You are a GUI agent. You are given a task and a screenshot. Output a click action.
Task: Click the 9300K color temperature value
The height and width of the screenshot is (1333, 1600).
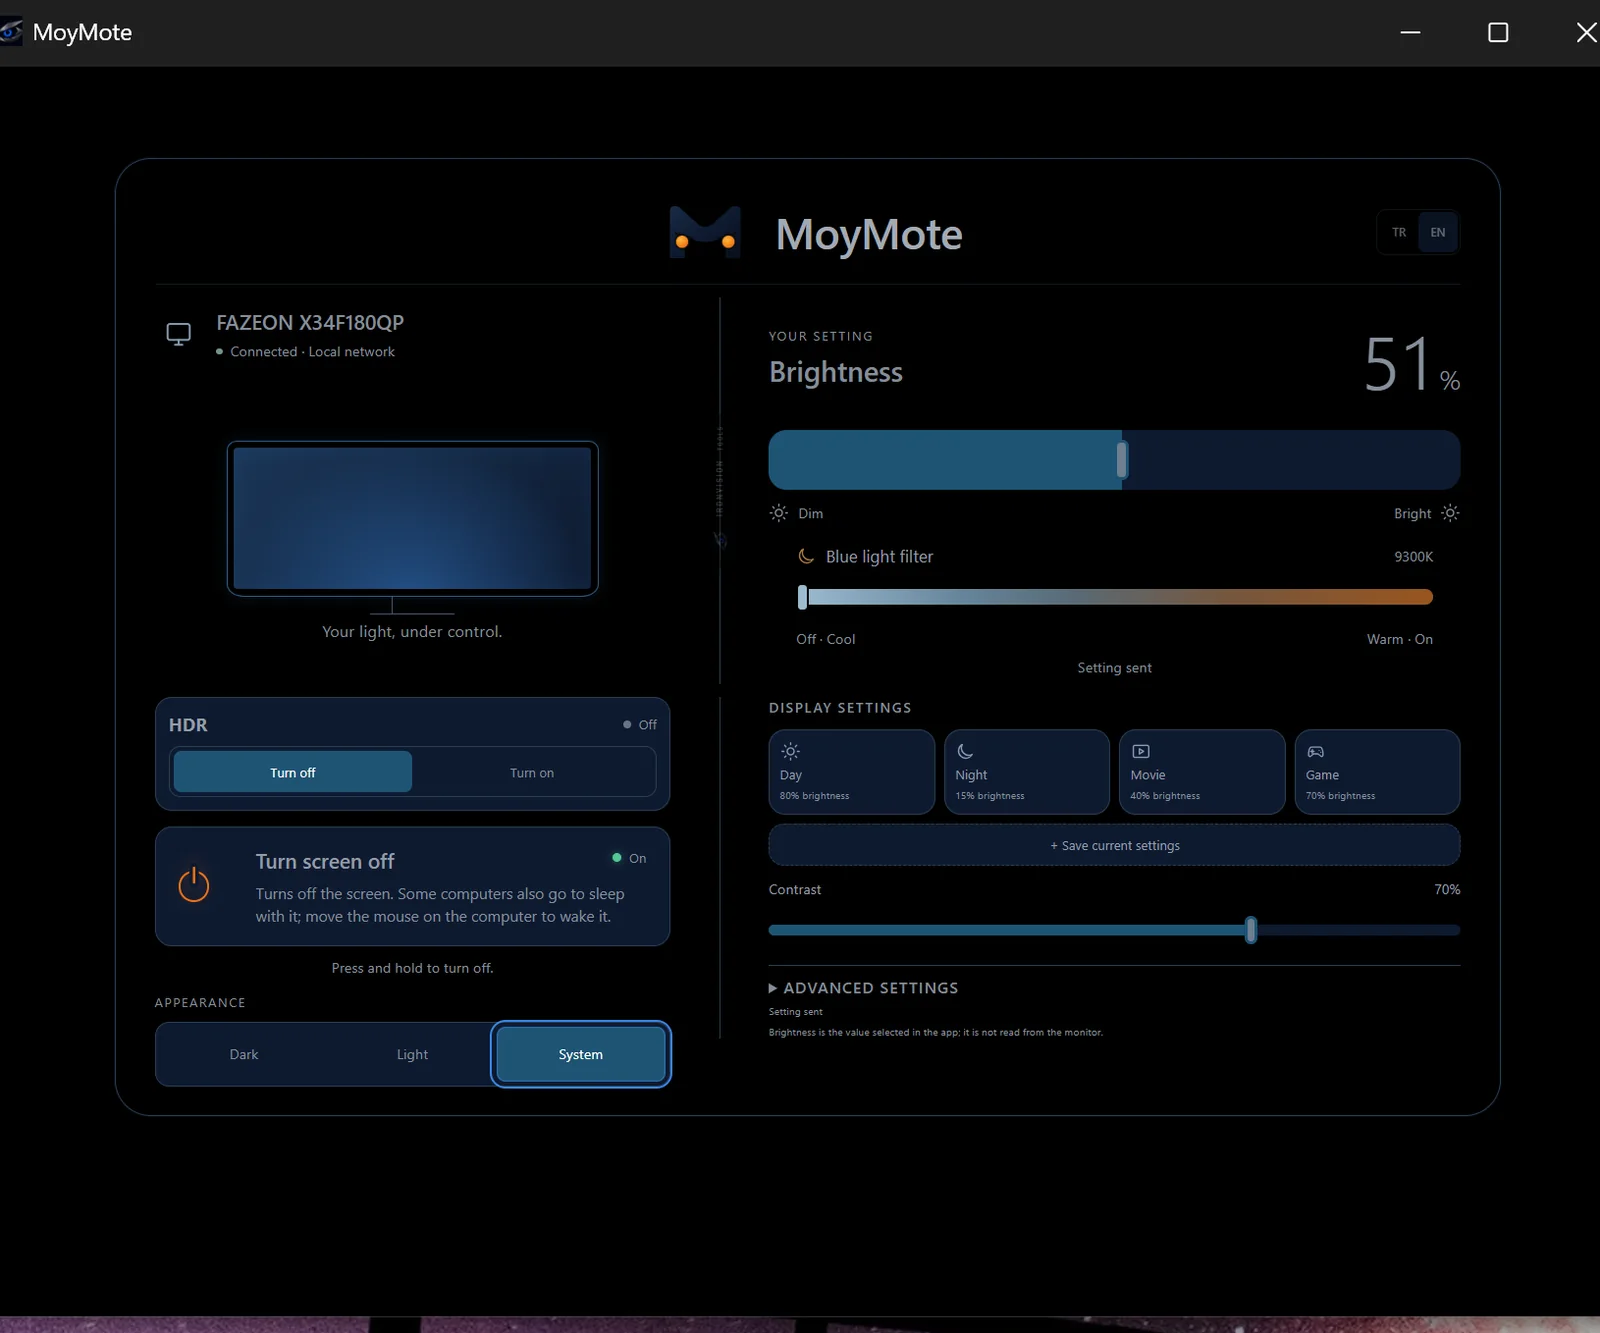click(x=1413, y=557)
